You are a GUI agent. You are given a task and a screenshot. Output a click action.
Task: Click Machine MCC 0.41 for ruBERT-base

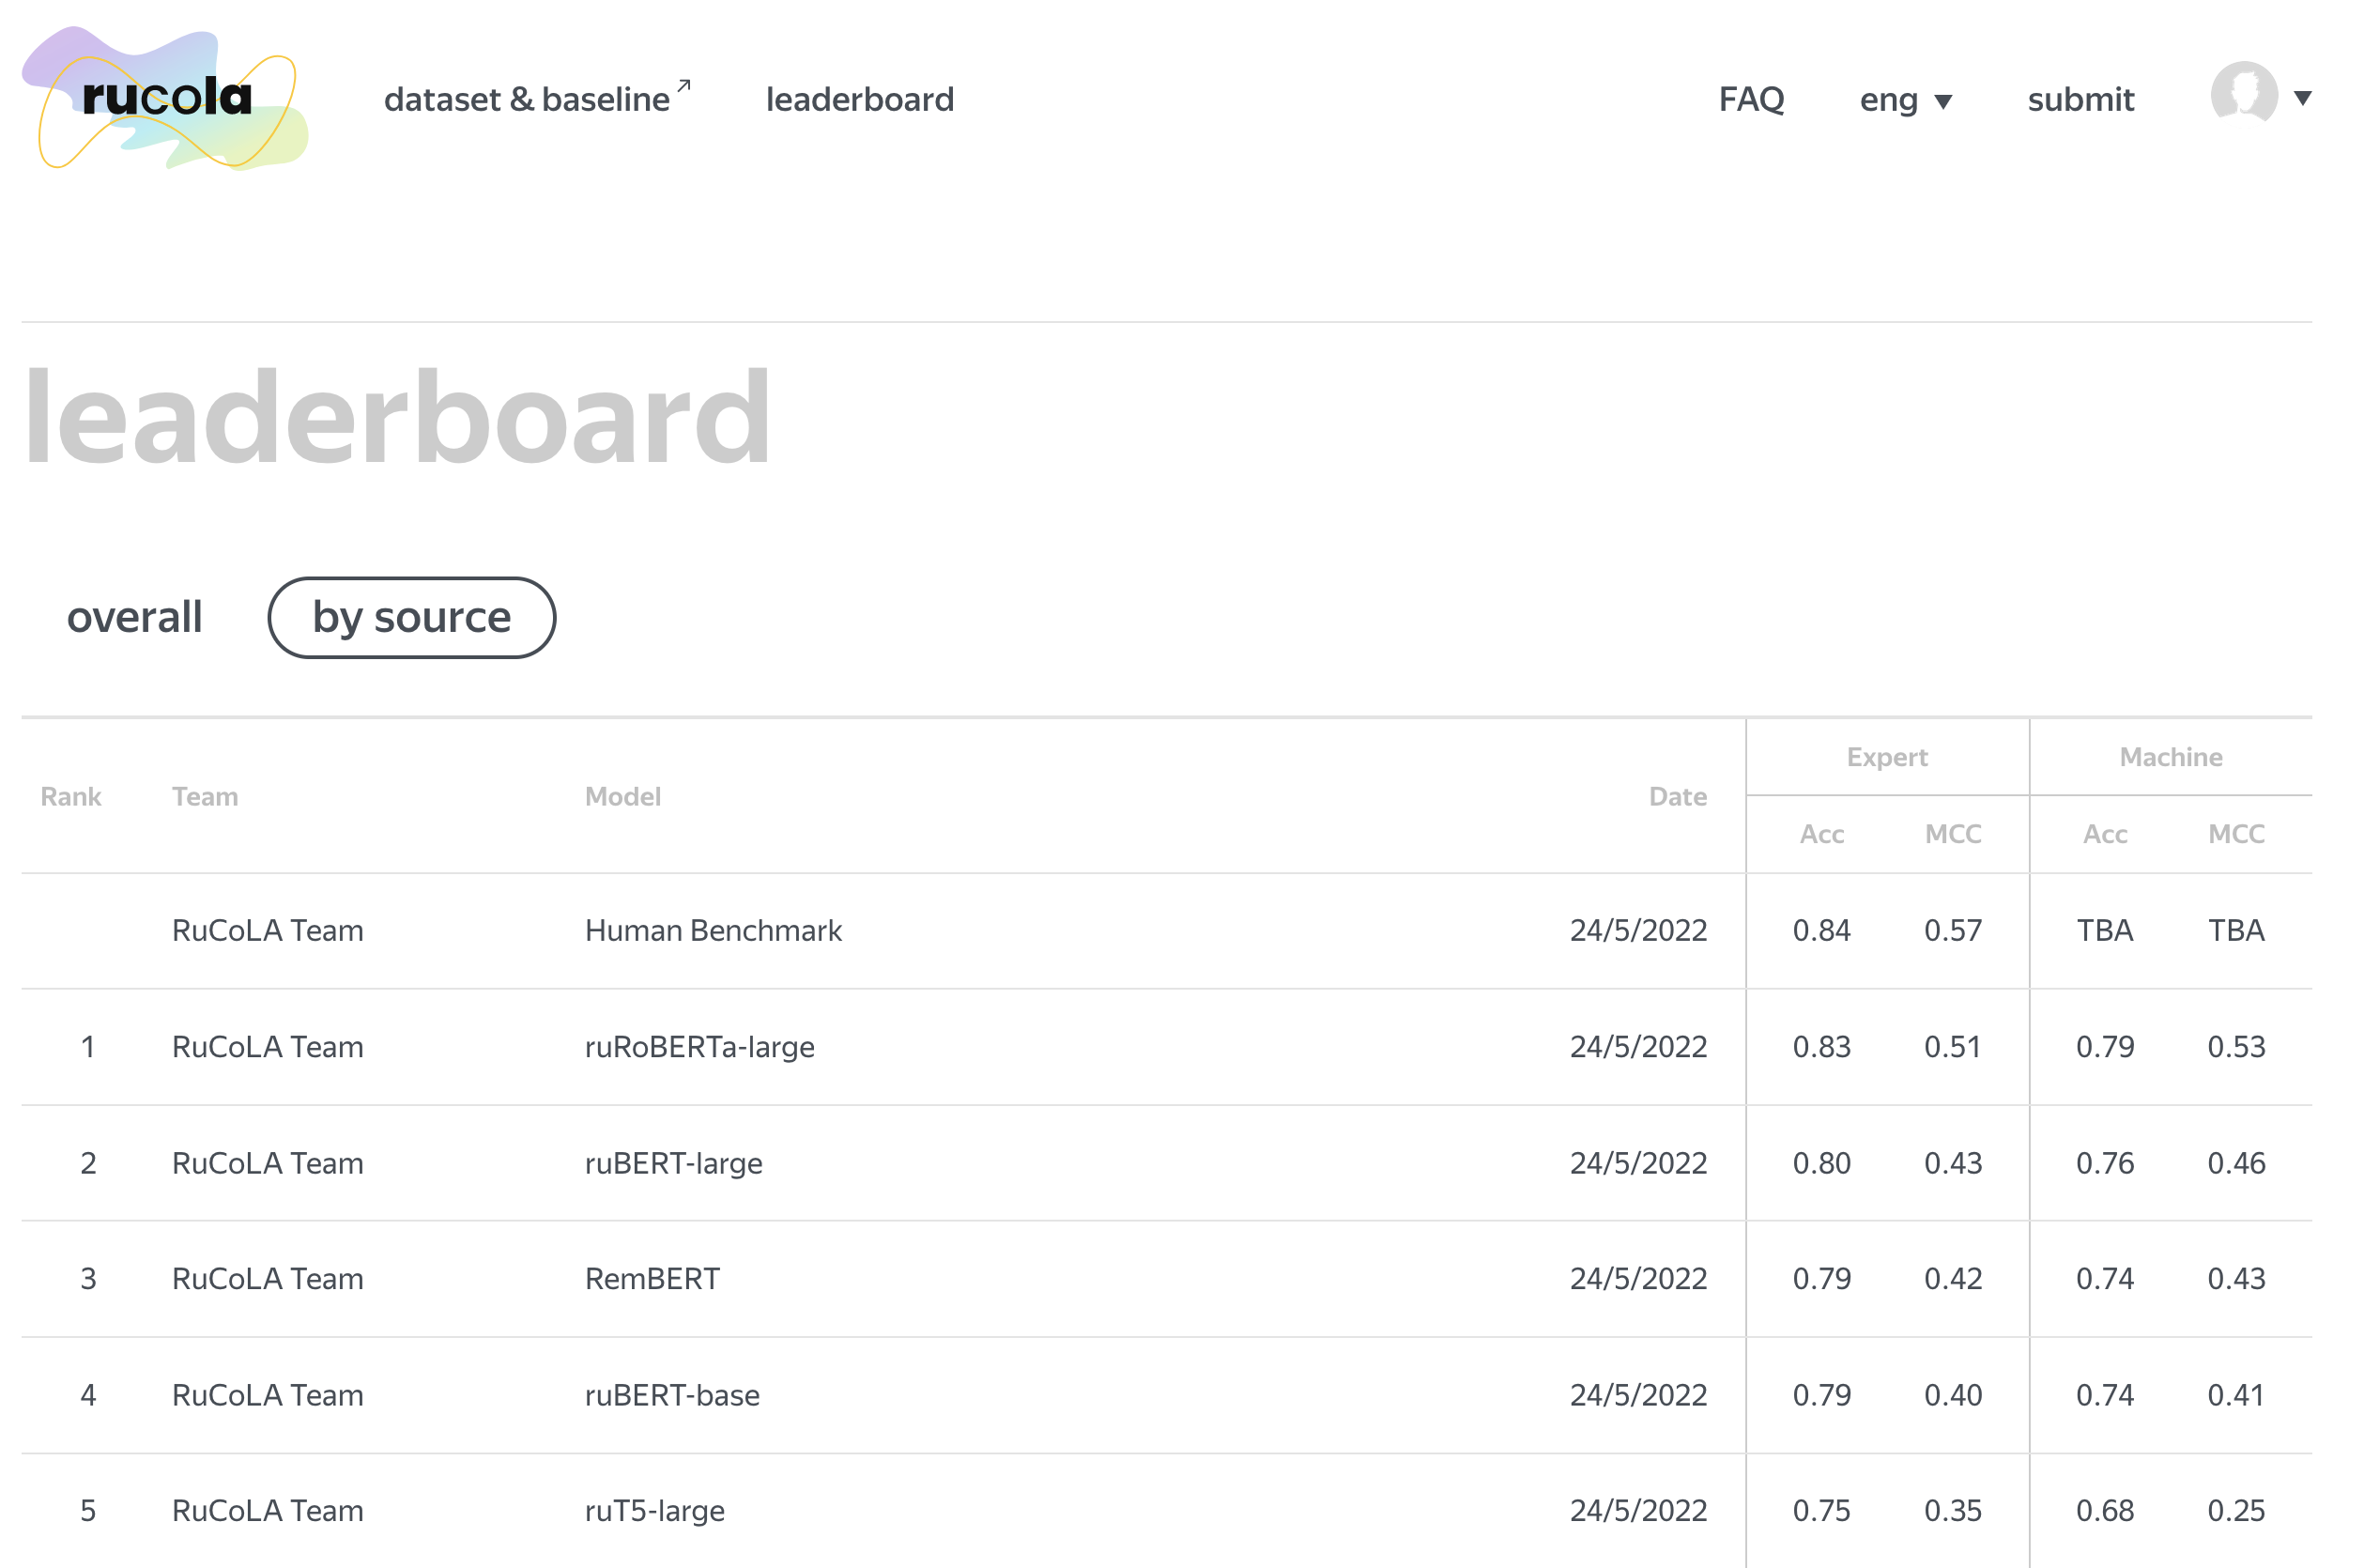[2236, 1394]
